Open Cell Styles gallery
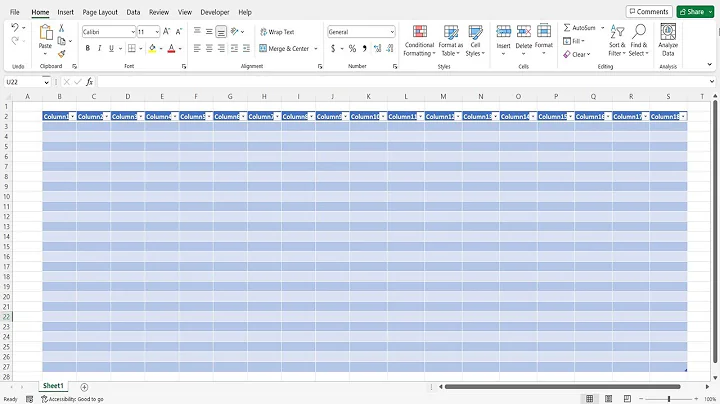The width and height of the screenshot is (720, 404). 475,41
